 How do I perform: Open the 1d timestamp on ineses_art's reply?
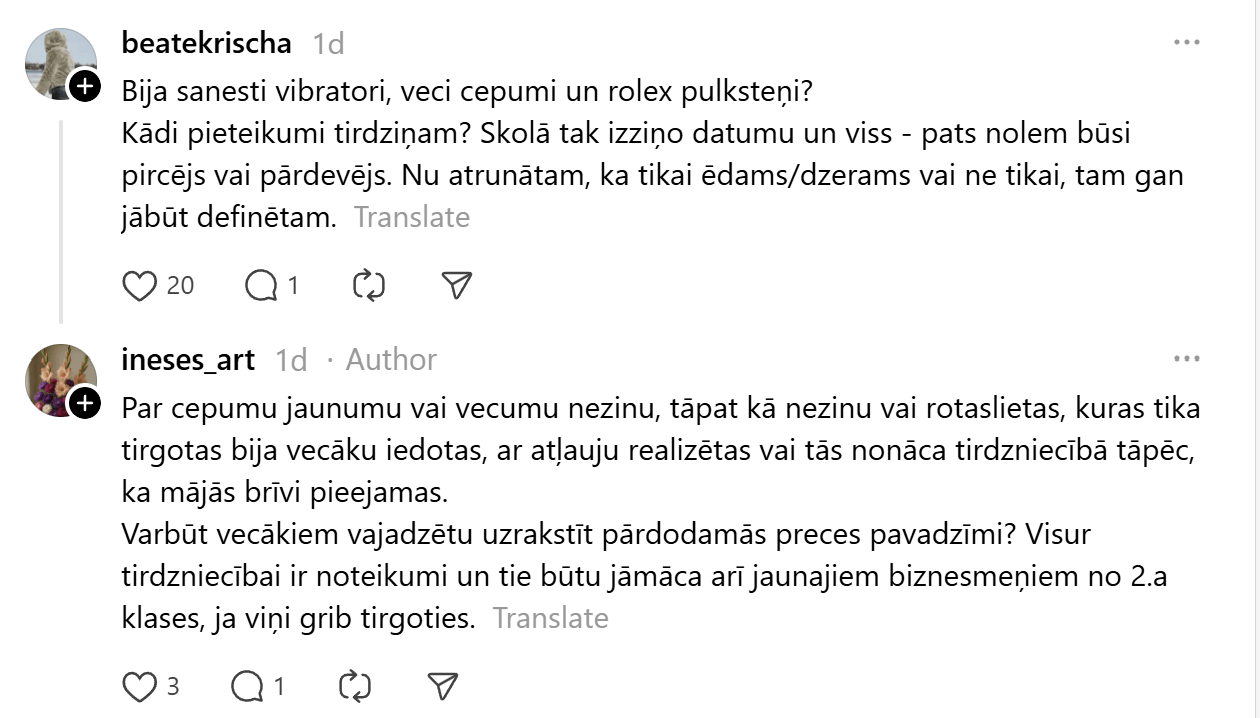[291, 360]
